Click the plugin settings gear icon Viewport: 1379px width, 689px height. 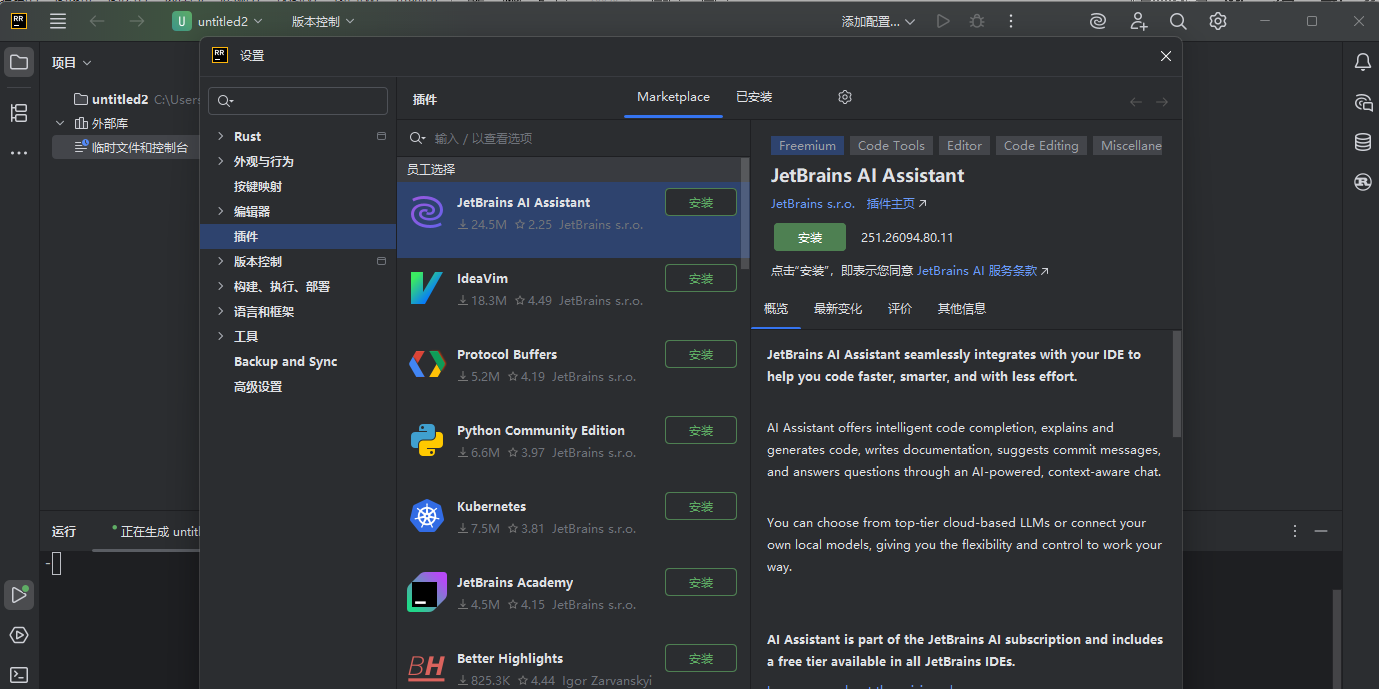click(845, 97)
